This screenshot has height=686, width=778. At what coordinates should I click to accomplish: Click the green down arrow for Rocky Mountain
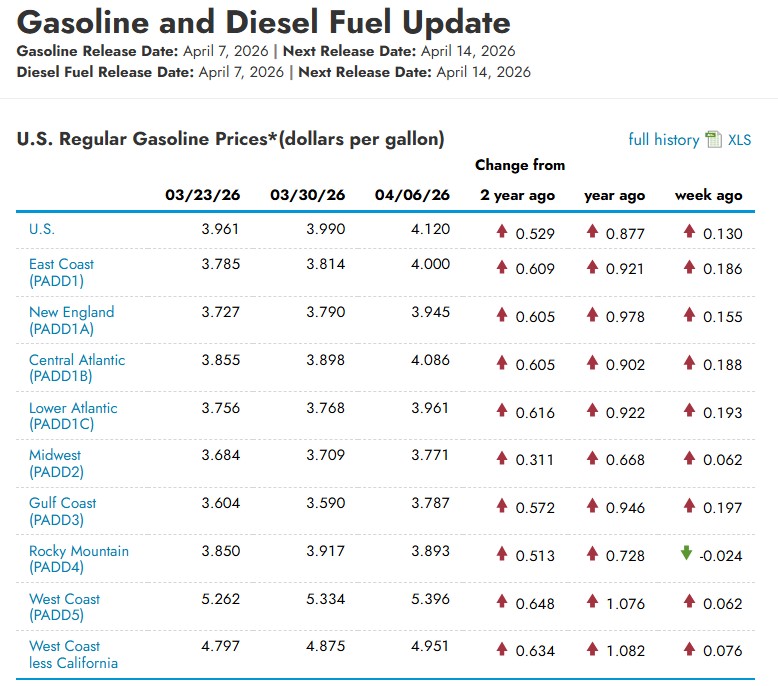(x=686, y=553)
